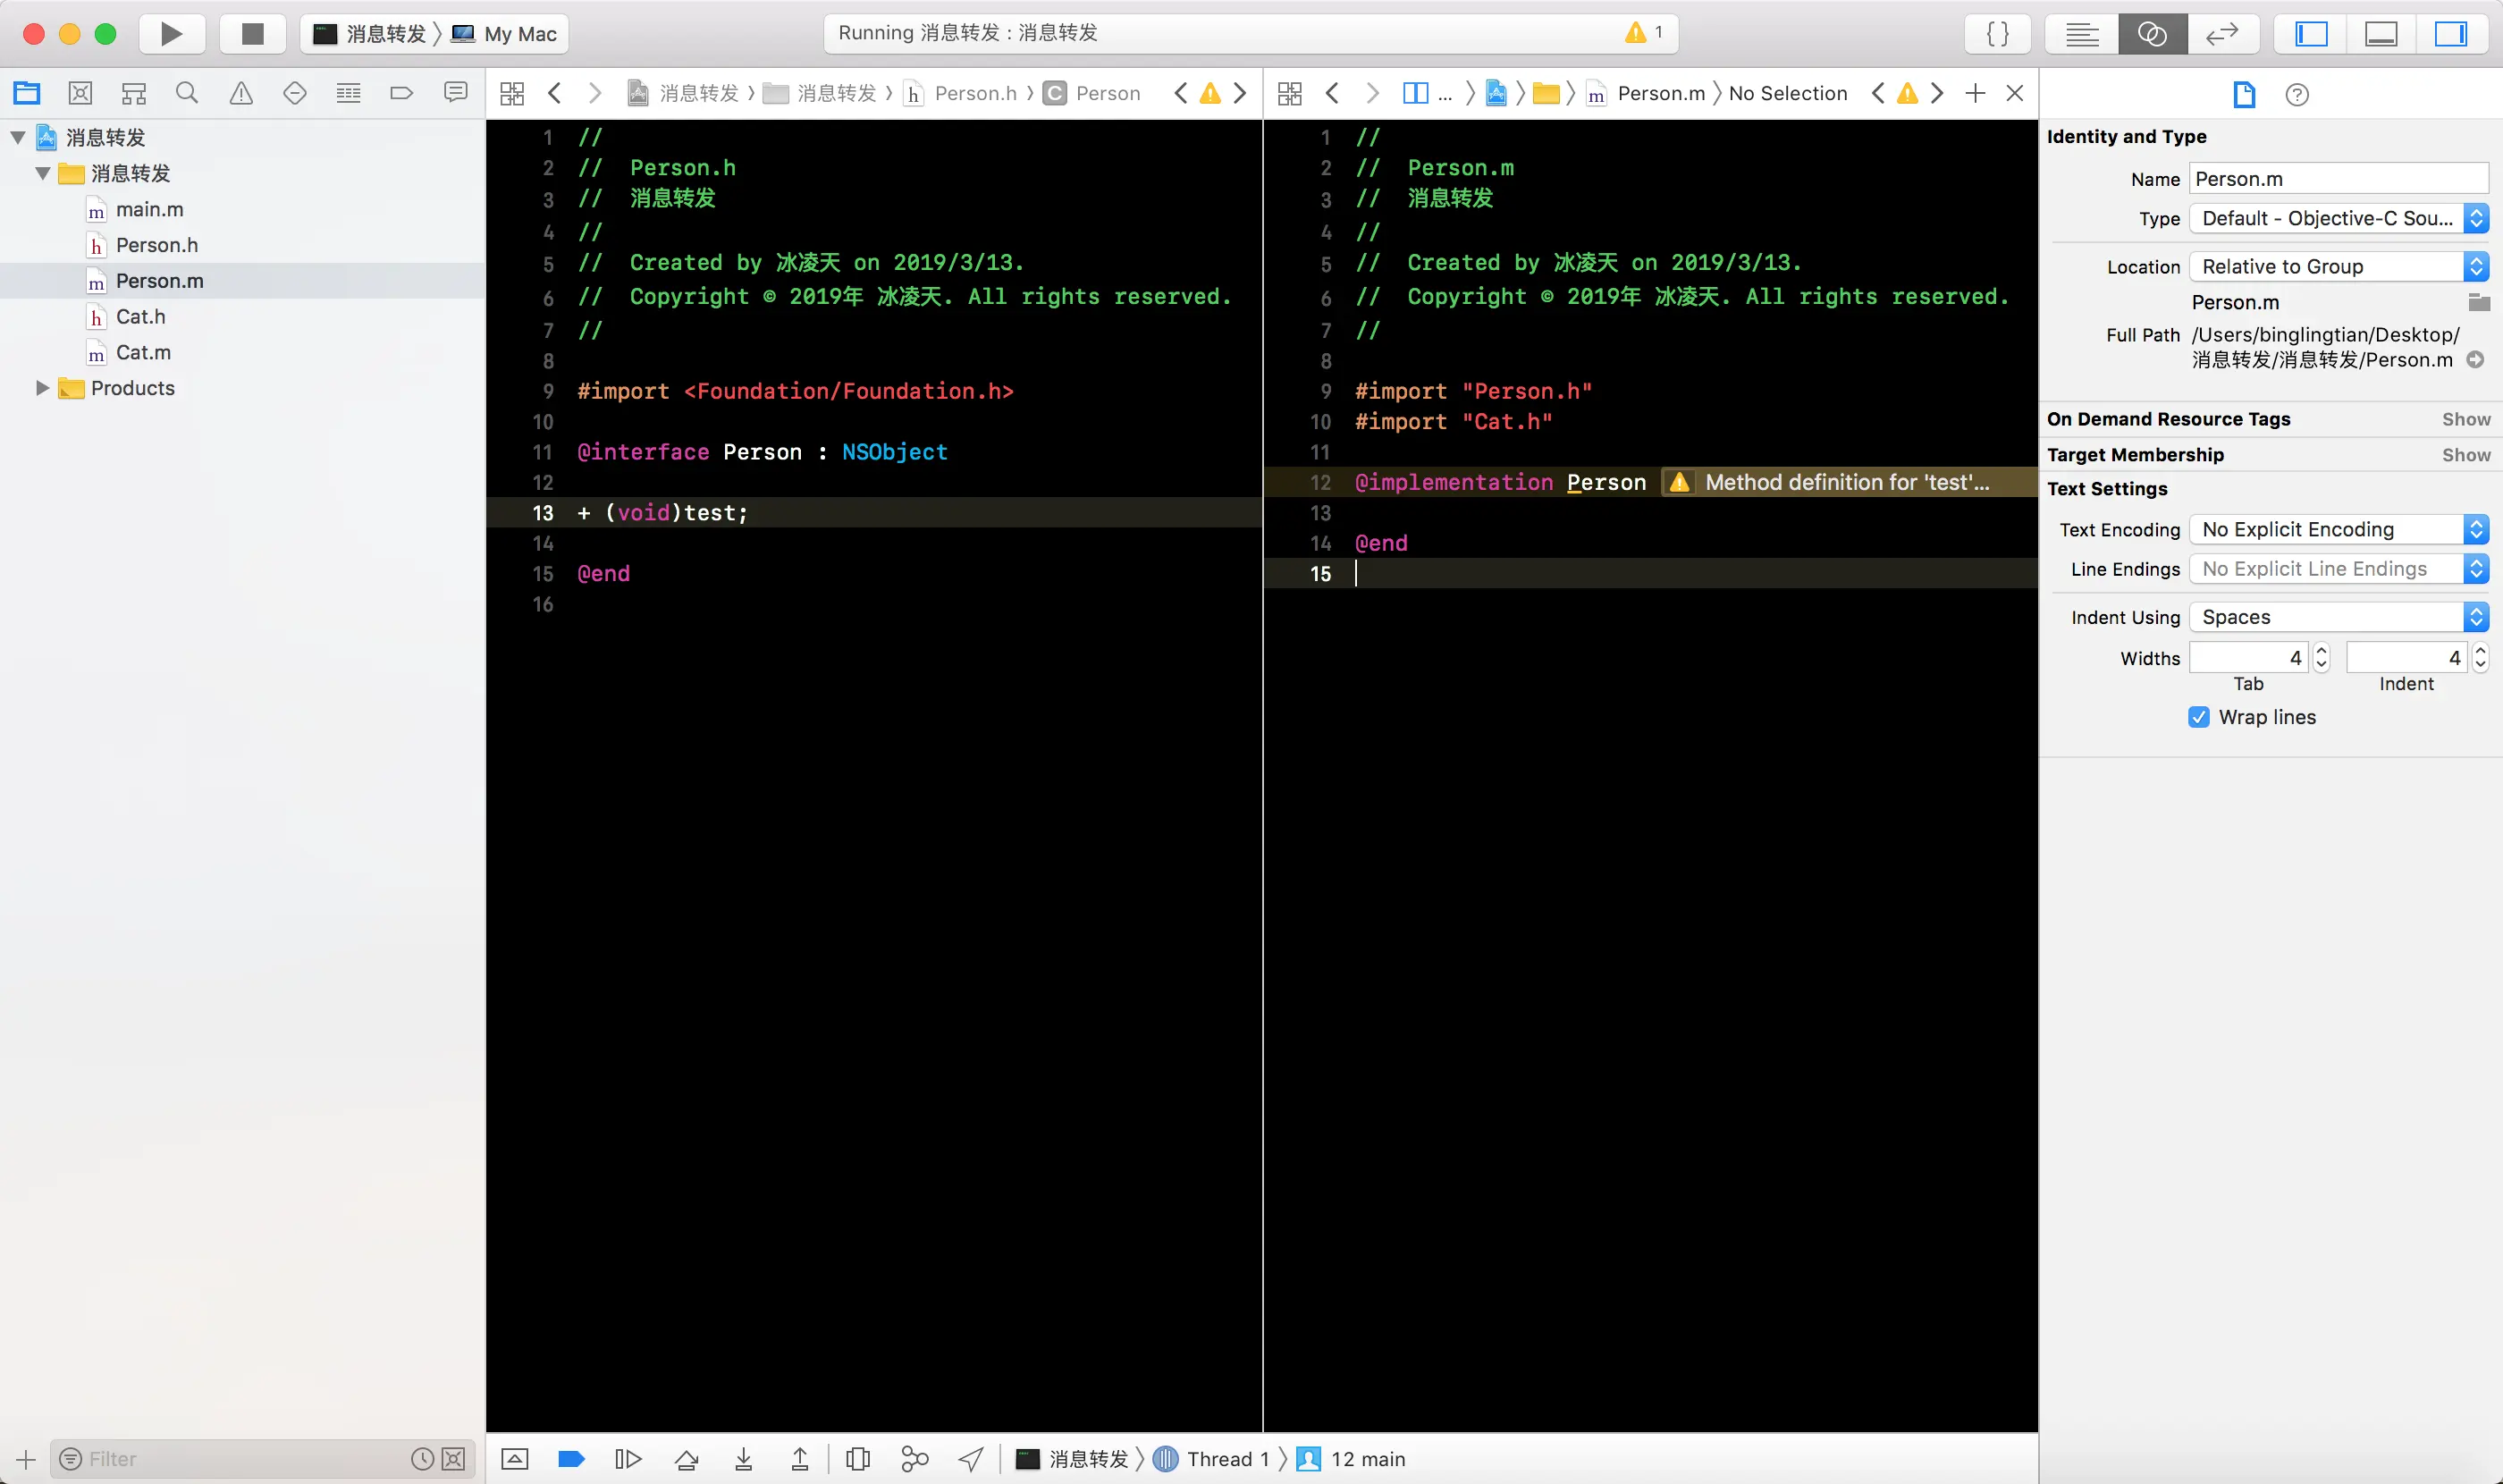This screenshot has width=2503, height=1484.
Task: Open the Text Encoding dropdown
Action: 2338,529
